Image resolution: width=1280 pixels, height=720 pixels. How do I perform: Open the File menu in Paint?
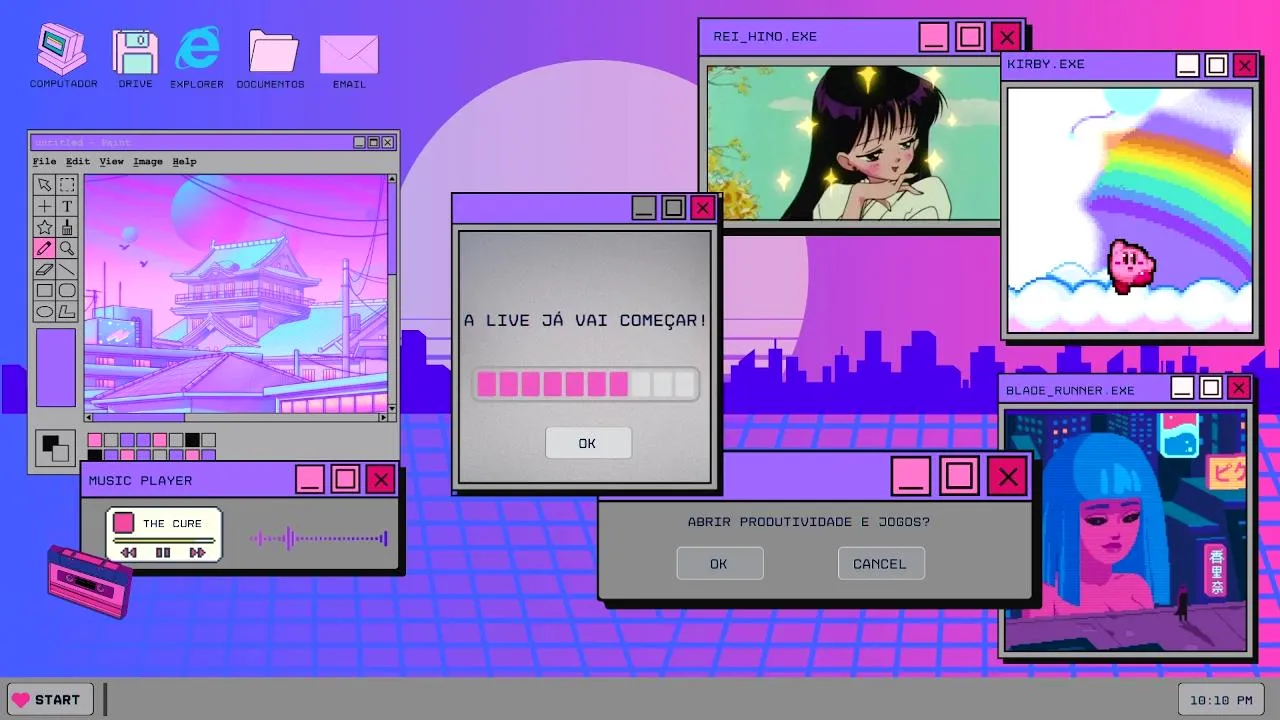click(x=44, y=161)
